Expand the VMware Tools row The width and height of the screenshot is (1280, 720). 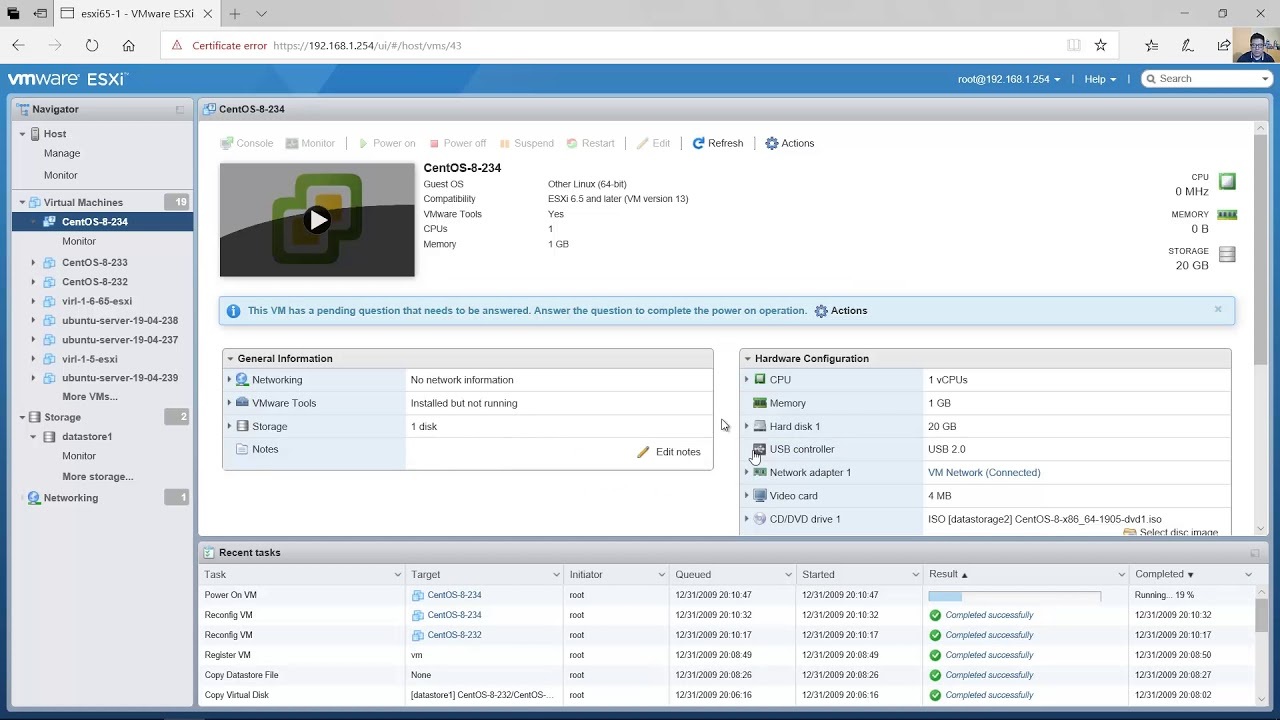(x=229, y=403)
